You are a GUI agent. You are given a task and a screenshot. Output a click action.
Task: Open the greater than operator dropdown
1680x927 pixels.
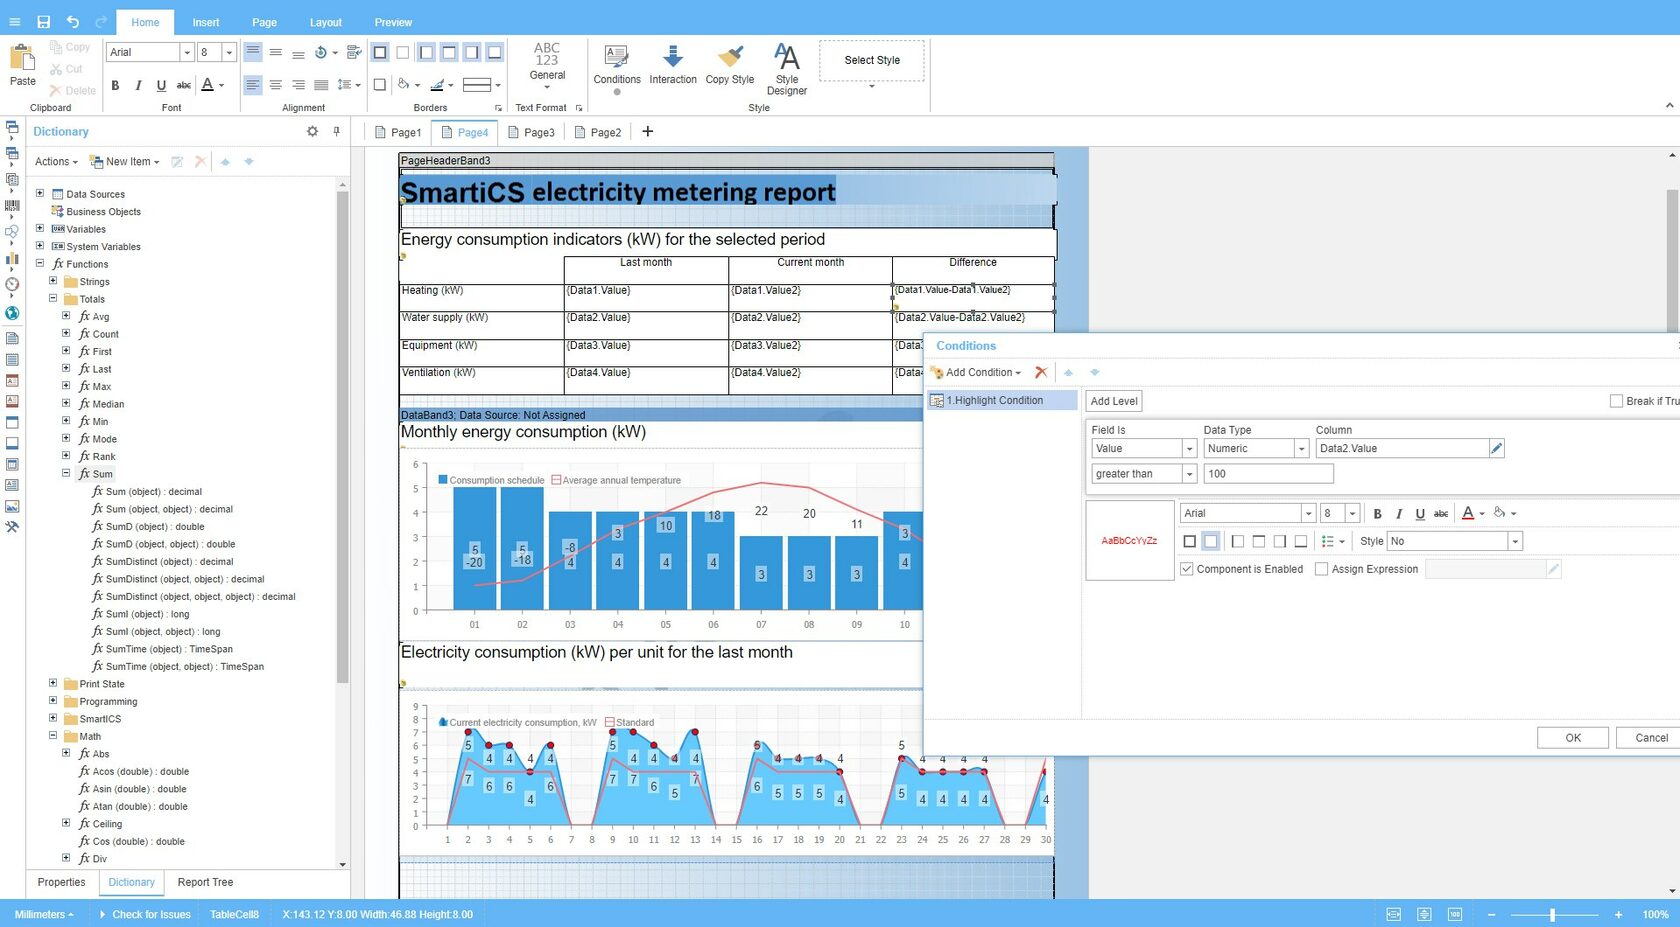pos(1189,474)
